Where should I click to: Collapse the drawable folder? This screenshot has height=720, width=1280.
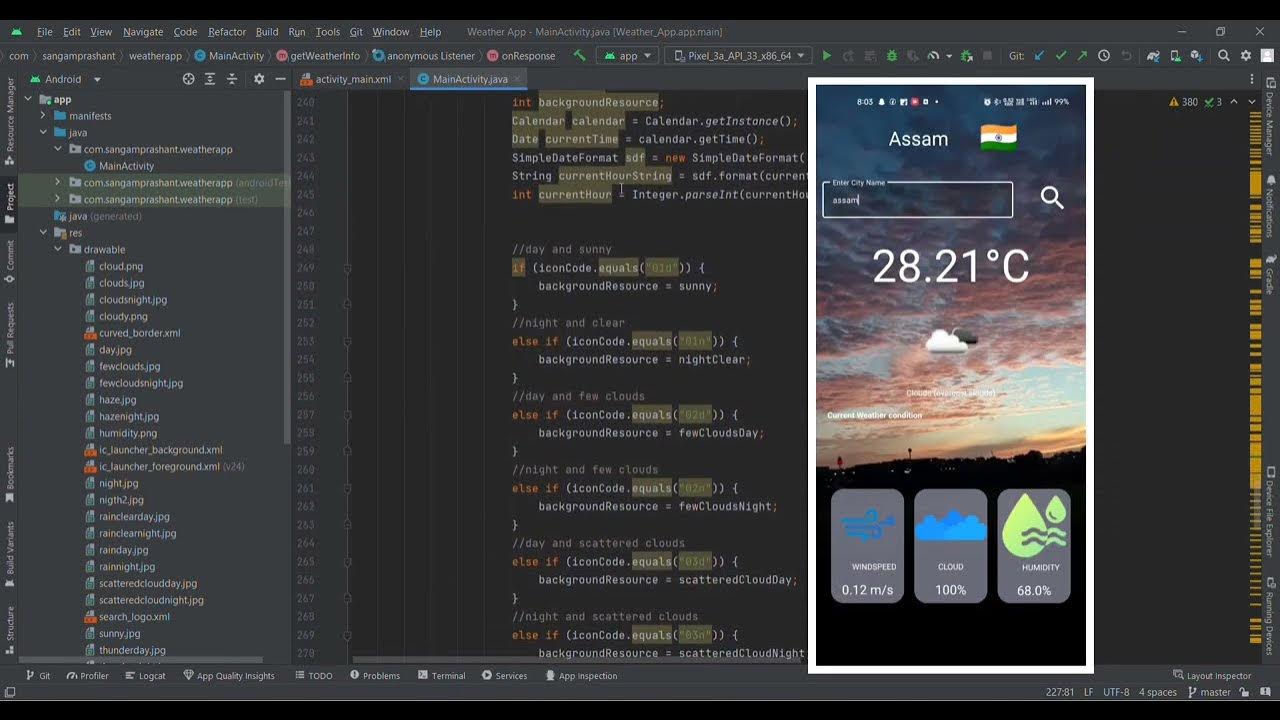pyautogui.click(x=59, y=249)
